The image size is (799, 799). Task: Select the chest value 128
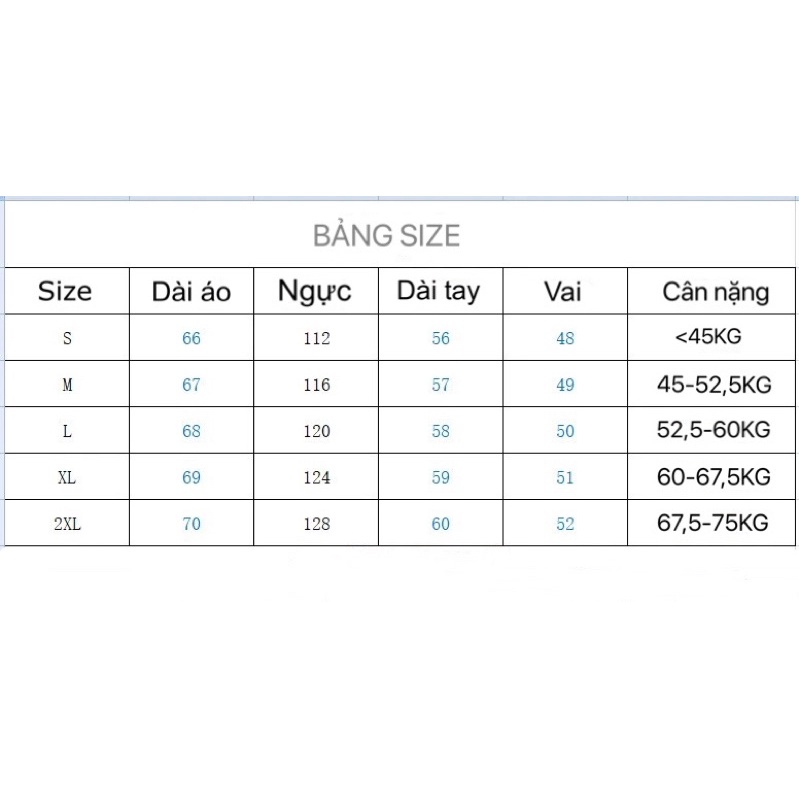pyautogui.click(x=316, y=524)
